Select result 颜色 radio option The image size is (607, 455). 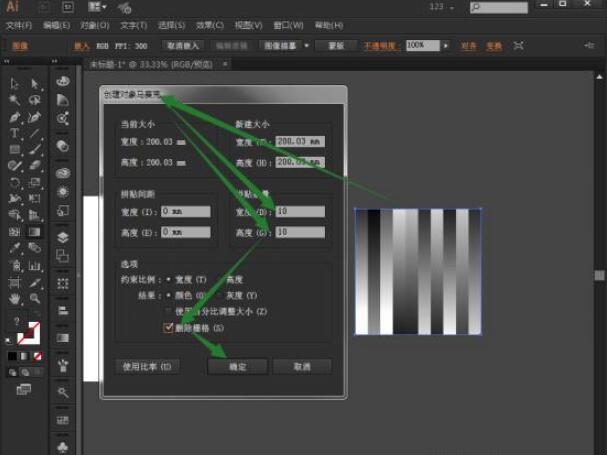(x=169, y=295)
